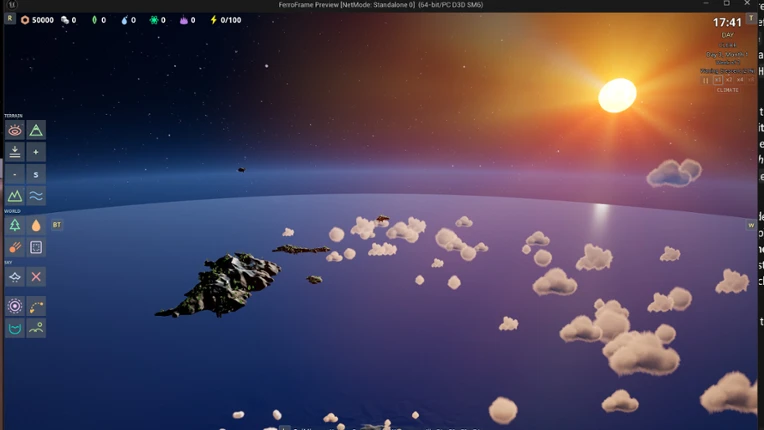Click the plus brush size button
This screenshot has height=430, width=764.
(36, 152)
